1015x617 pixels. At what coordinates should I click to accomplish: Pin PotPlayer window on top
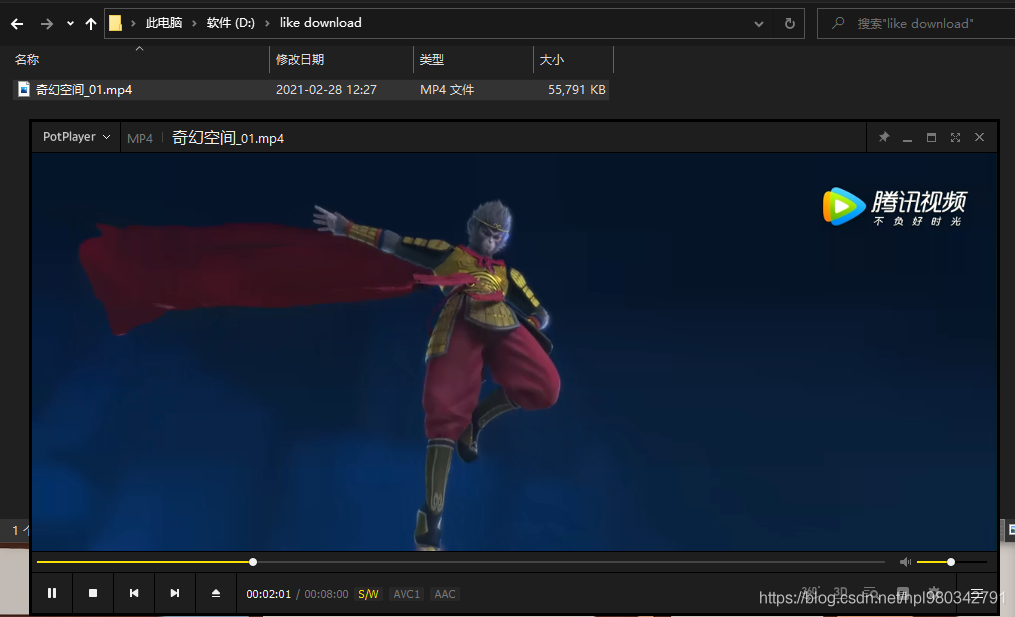coord(884,137)
